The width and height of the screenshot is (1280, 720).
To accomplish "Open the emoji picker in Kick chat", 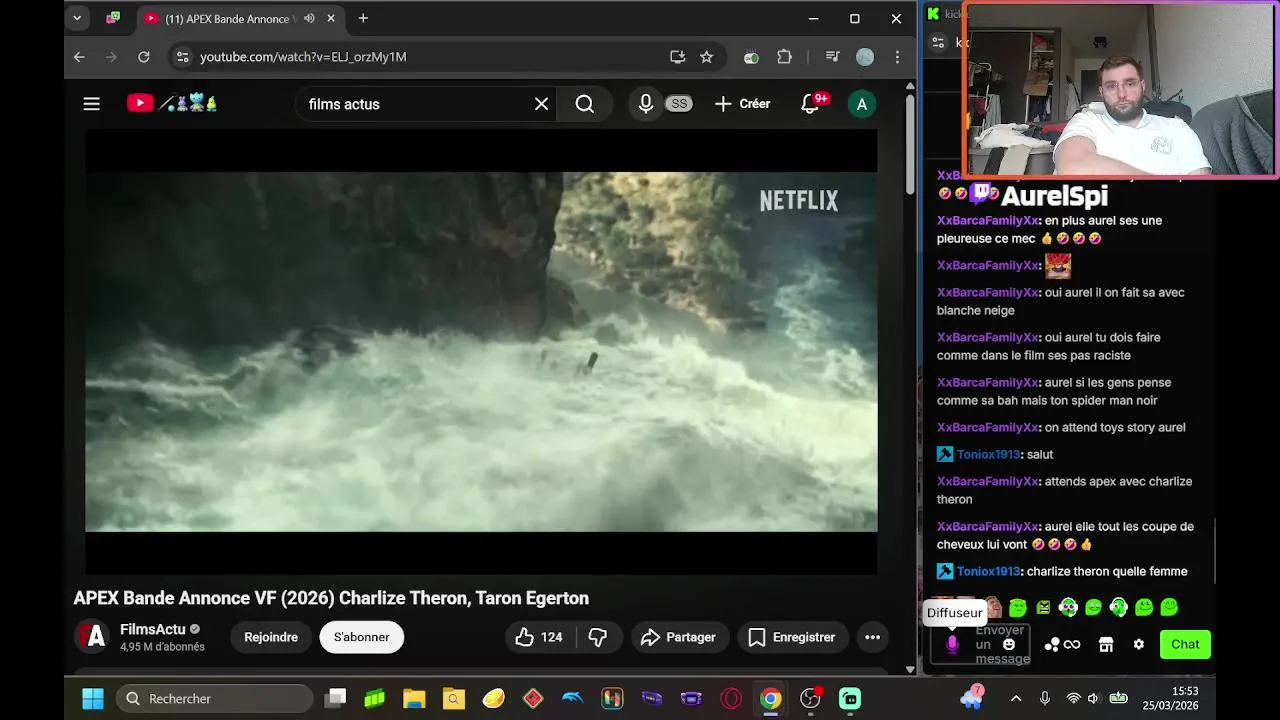I will click(1008, 645).
